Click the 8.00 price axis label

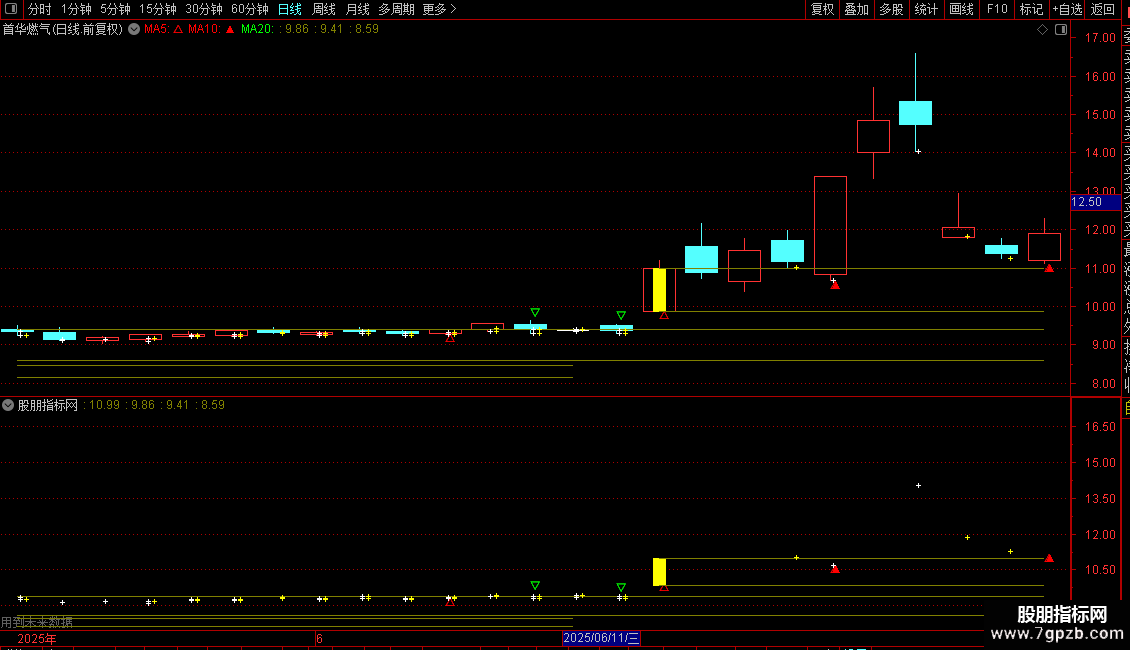point(1103,383)
